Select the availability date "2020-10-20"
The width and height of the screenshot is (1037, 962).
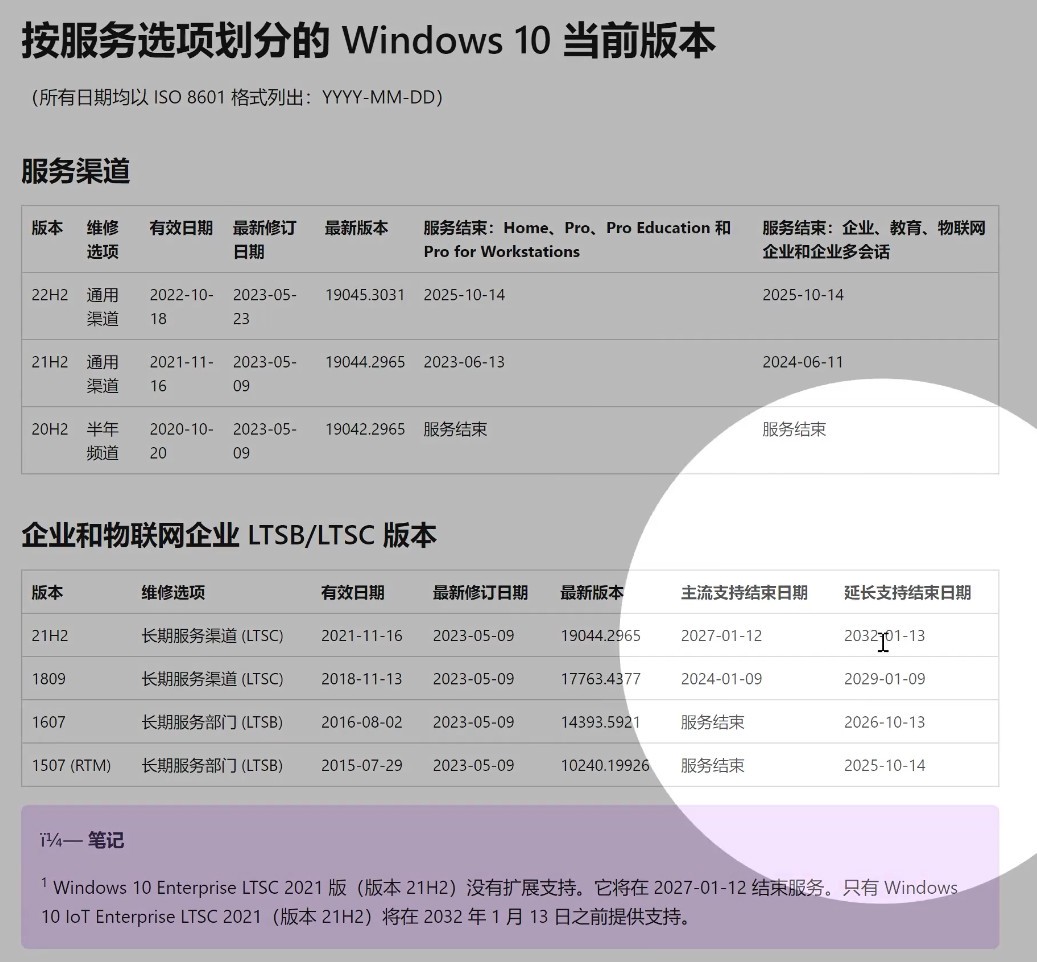coord(181,441)
